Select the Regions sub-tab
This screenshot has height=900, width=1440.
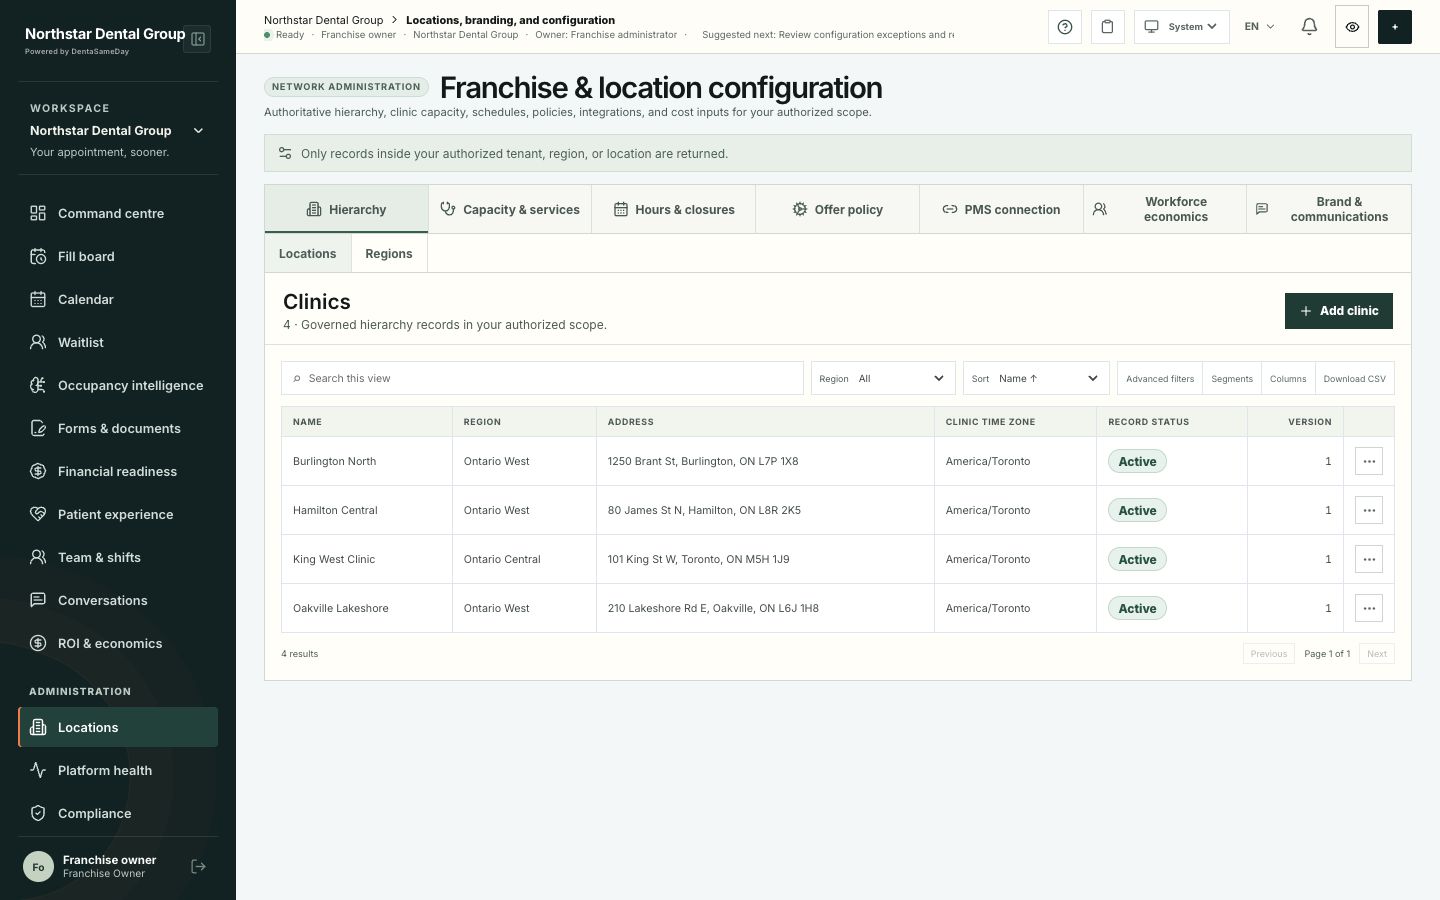pos(389,253)
